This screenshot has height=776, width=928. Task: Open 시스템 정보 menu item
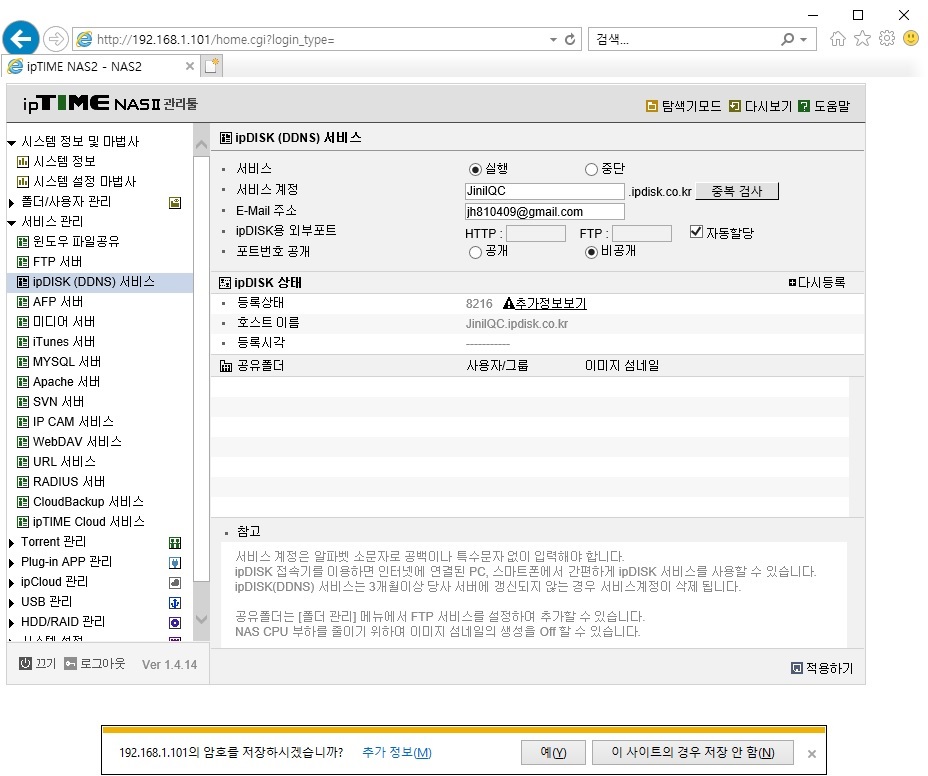[x=64, y=162]
